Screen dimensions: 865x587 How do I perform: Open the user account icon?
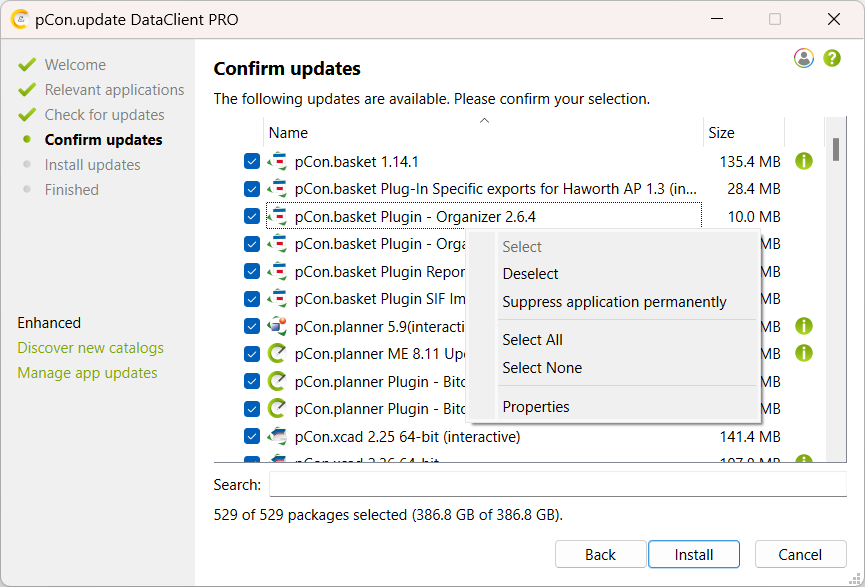[x=804, y=58]
